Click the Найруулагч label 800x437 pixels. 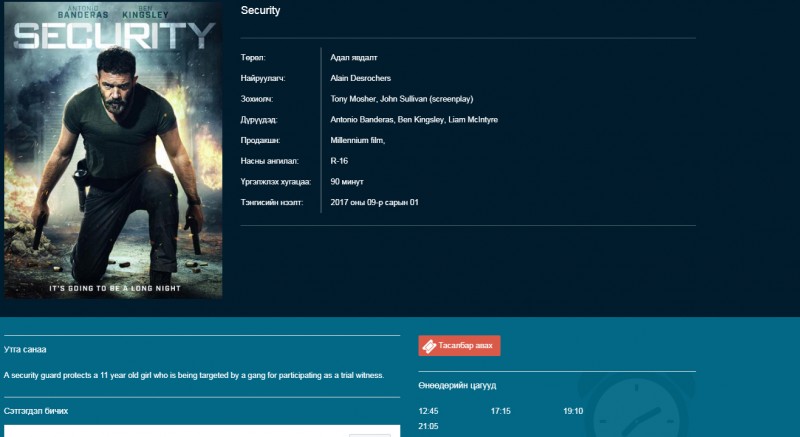pos(263,78)
